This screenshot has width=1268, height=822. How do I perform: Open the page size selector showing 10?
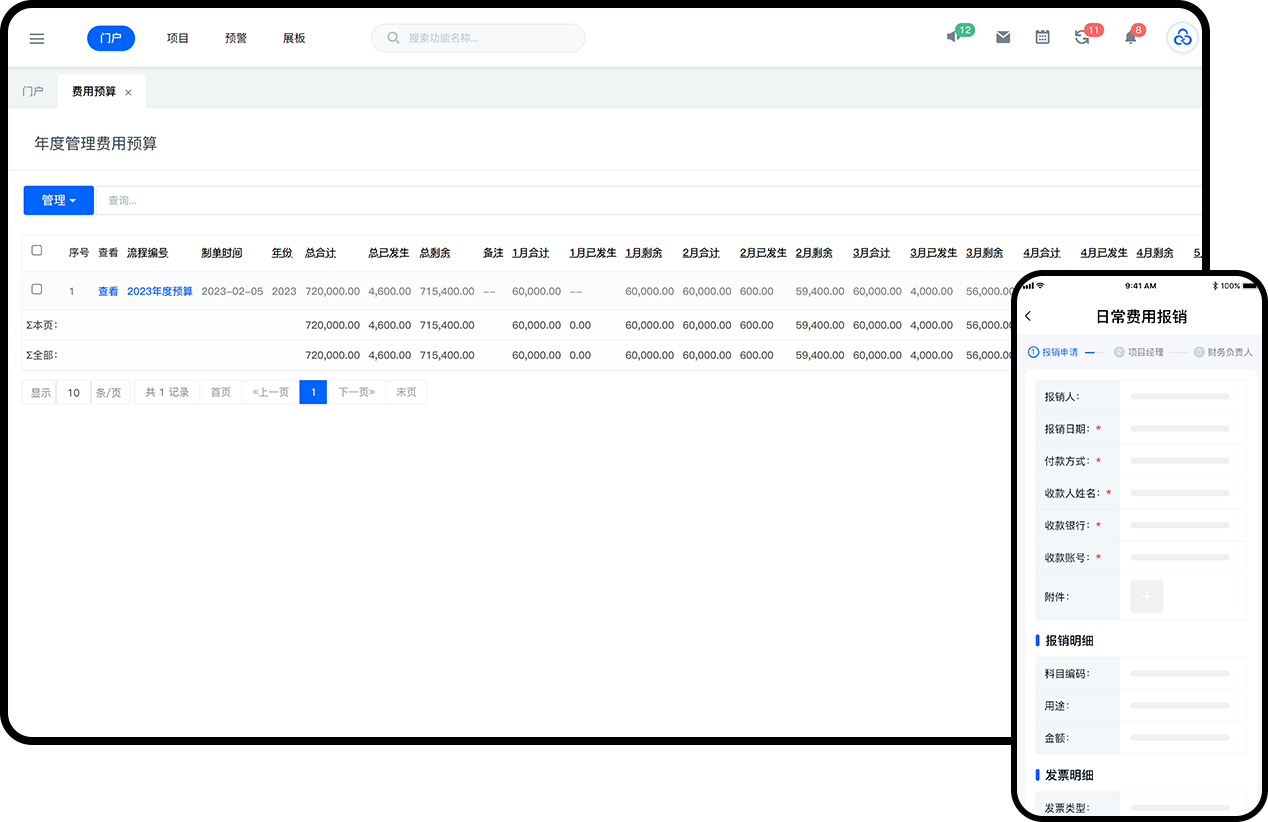coord(73,393)
